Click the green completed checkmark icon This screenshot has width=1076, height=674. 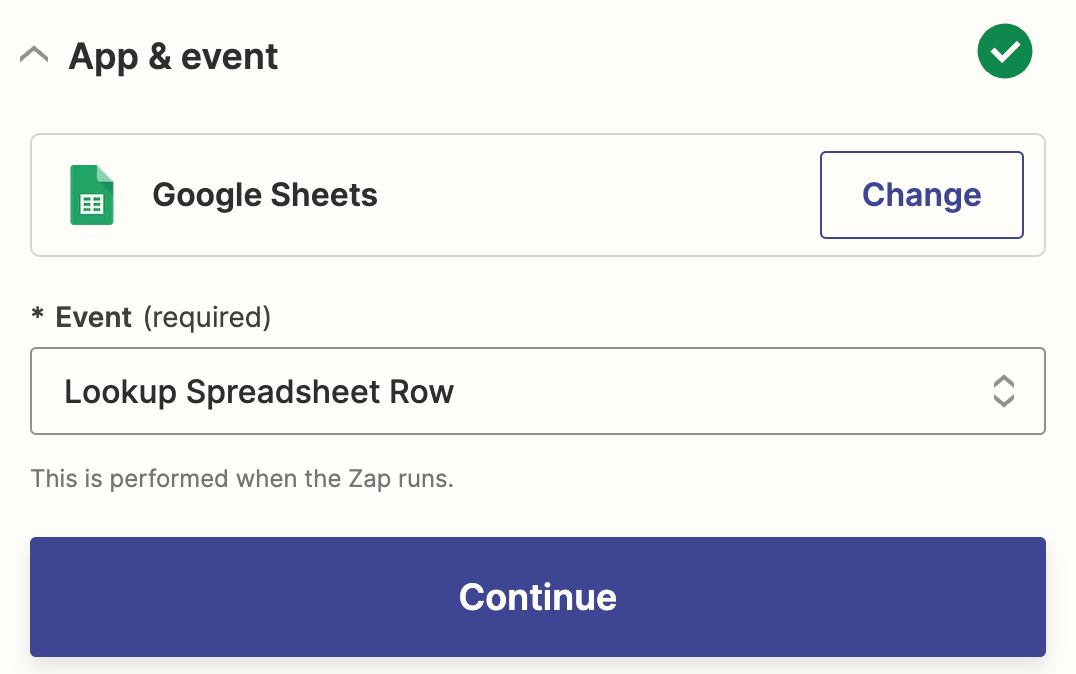pyautogui.click(x=1004, y=52)
